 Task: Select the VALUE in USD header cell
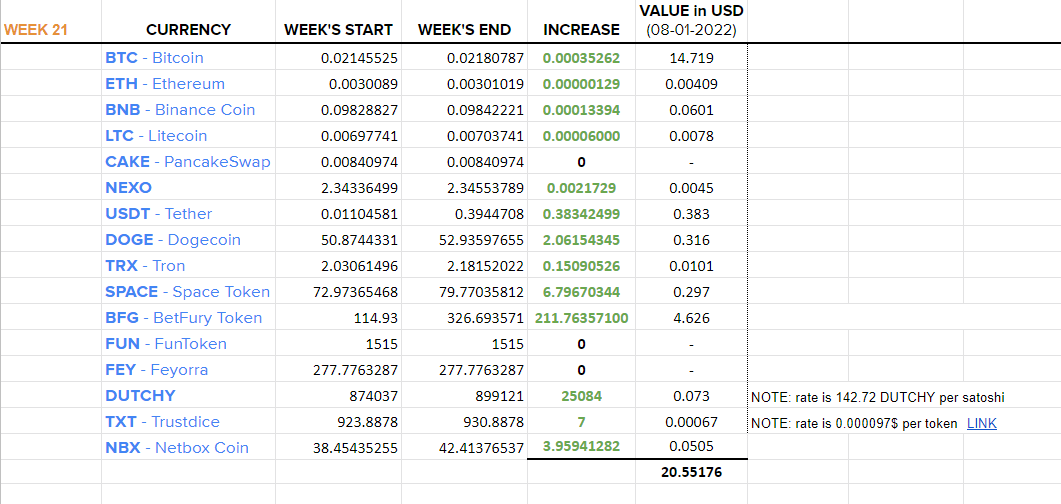pos(692,21)
